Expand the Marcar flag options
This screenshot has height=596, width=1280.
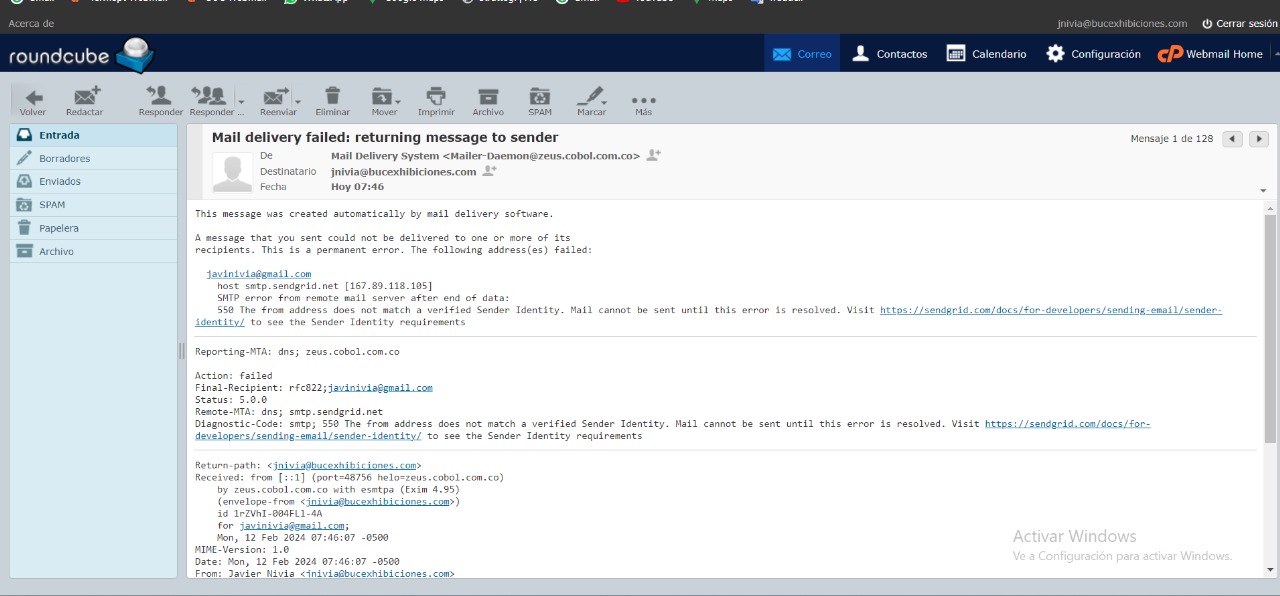coord(606,101)
